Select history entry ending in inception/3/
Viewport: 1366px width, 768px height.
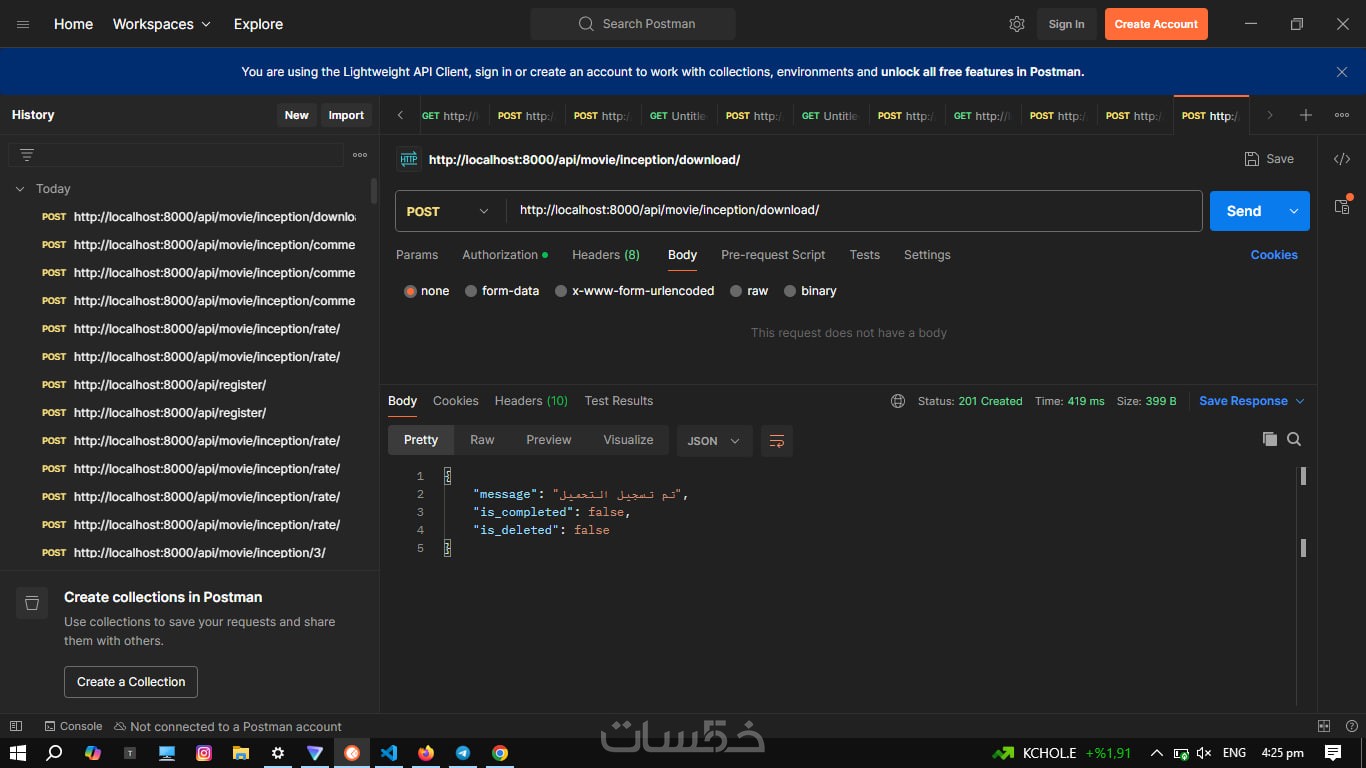[x=198, y=552]
